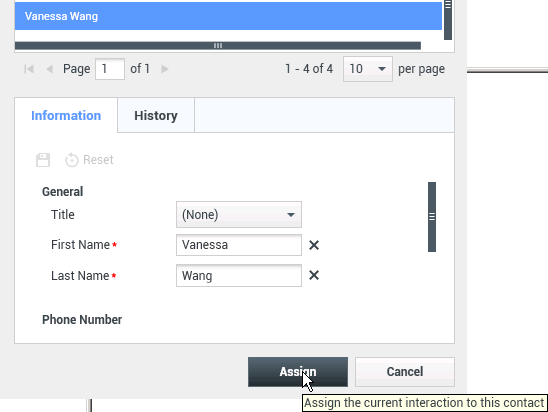Click the Reset icon button
Viewport: 548px width, 412px height.
(x=89, y=160)
